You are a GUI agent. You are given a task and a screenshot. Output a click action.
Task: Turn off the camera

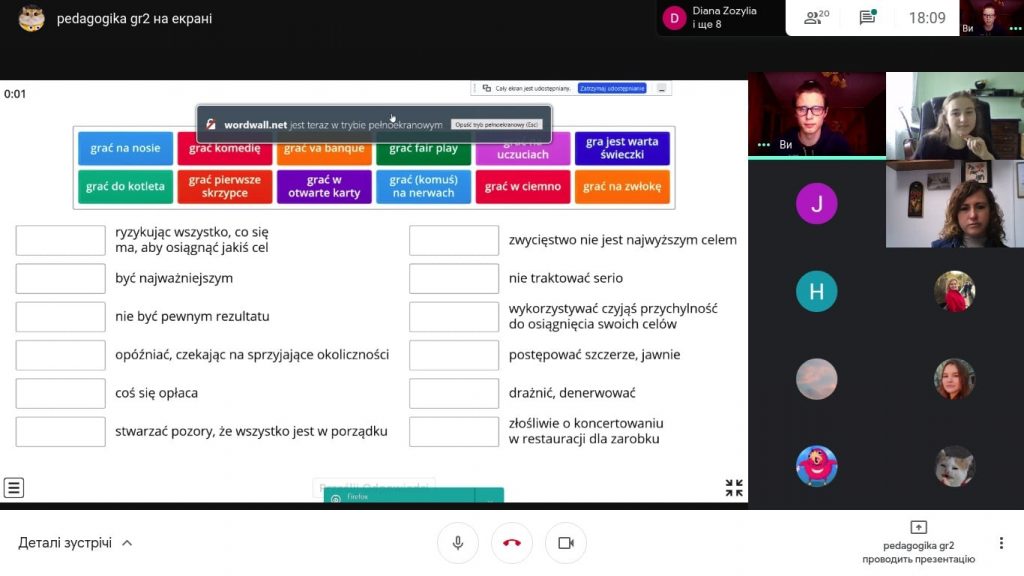(566, 543)
